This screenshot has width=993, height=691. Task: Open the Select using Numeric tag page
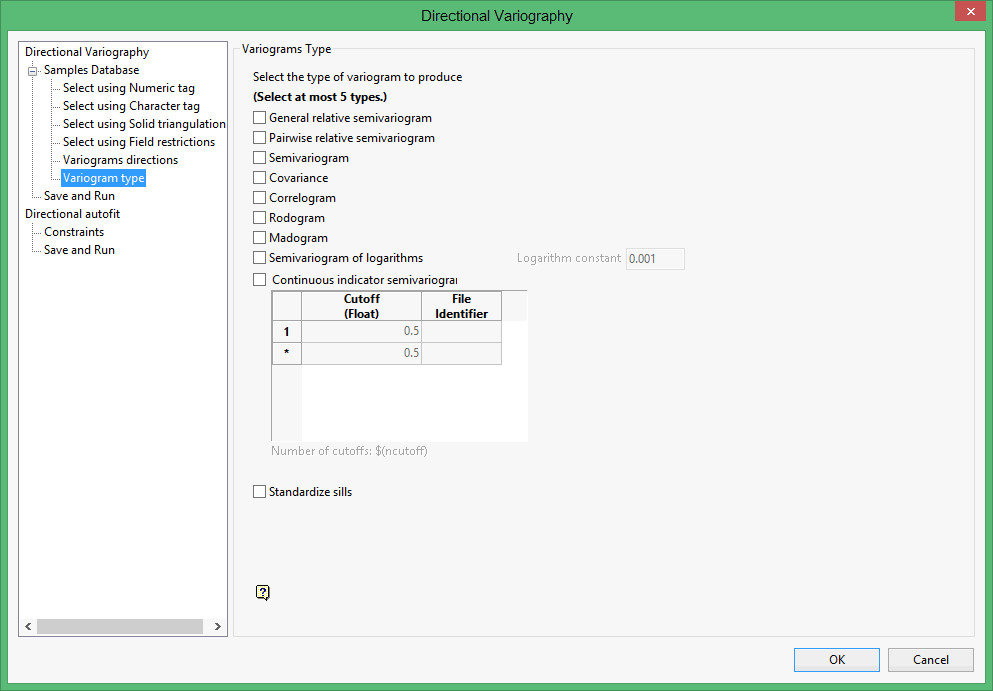(127, 87)
